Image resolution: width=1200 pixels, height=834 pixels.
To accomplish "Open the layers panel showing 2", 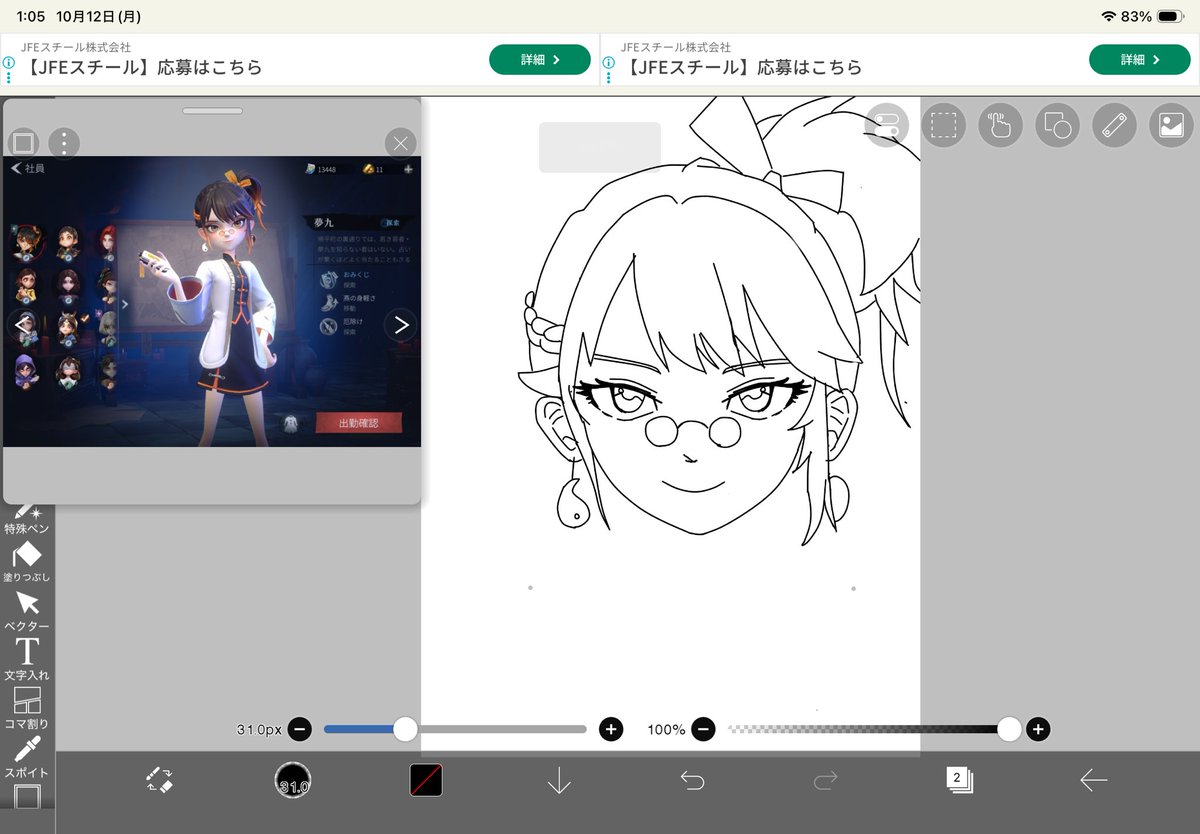I will (959, 780).
